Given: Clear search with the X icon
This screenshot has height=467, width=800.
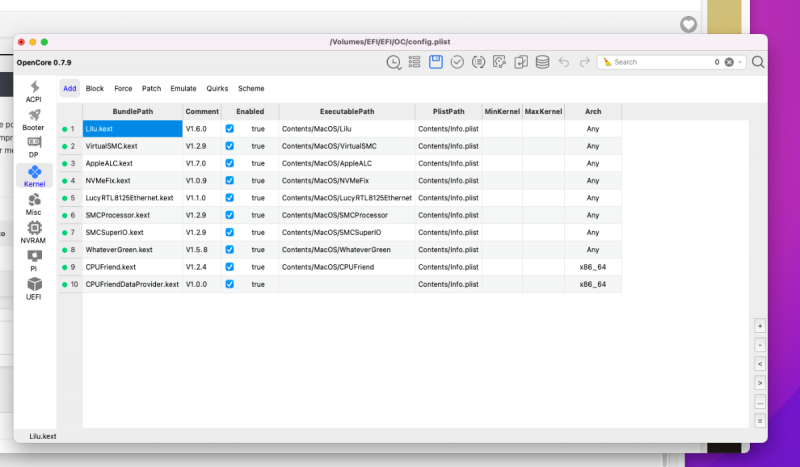Looking at the screenshot, I should (729, 62).
